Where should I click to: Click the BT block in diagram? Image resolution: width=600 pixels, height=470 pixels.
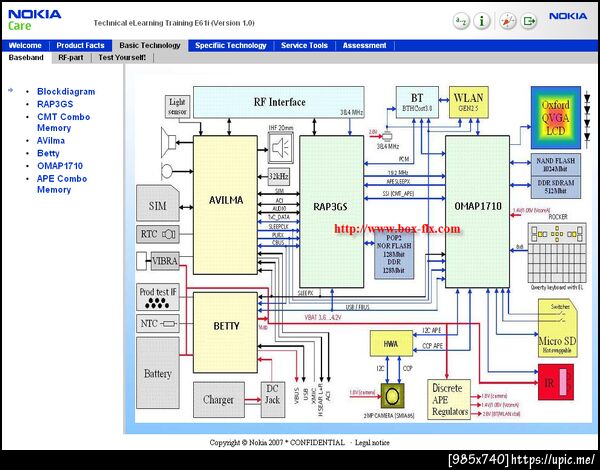pyautogui.click(x=417, y=102)
